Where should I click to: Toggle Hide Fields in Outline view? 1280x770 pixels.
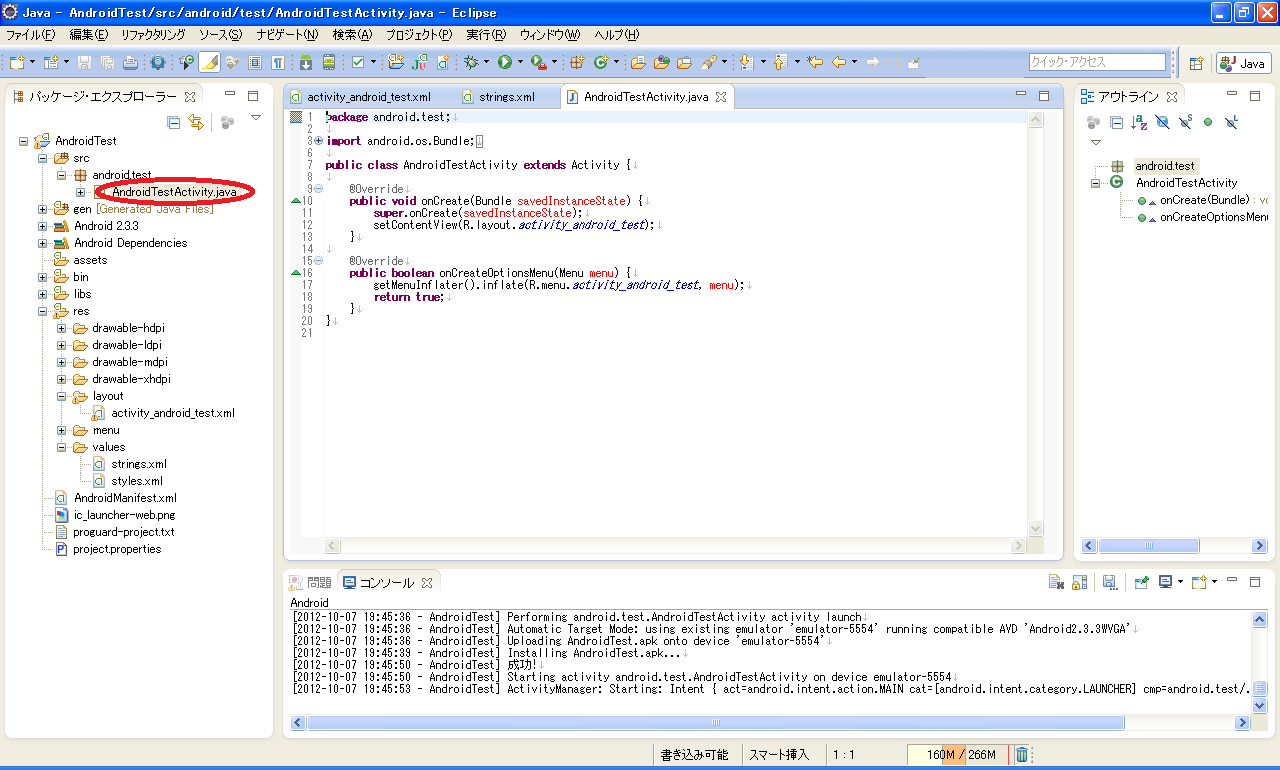click(x=1161, y=122)
